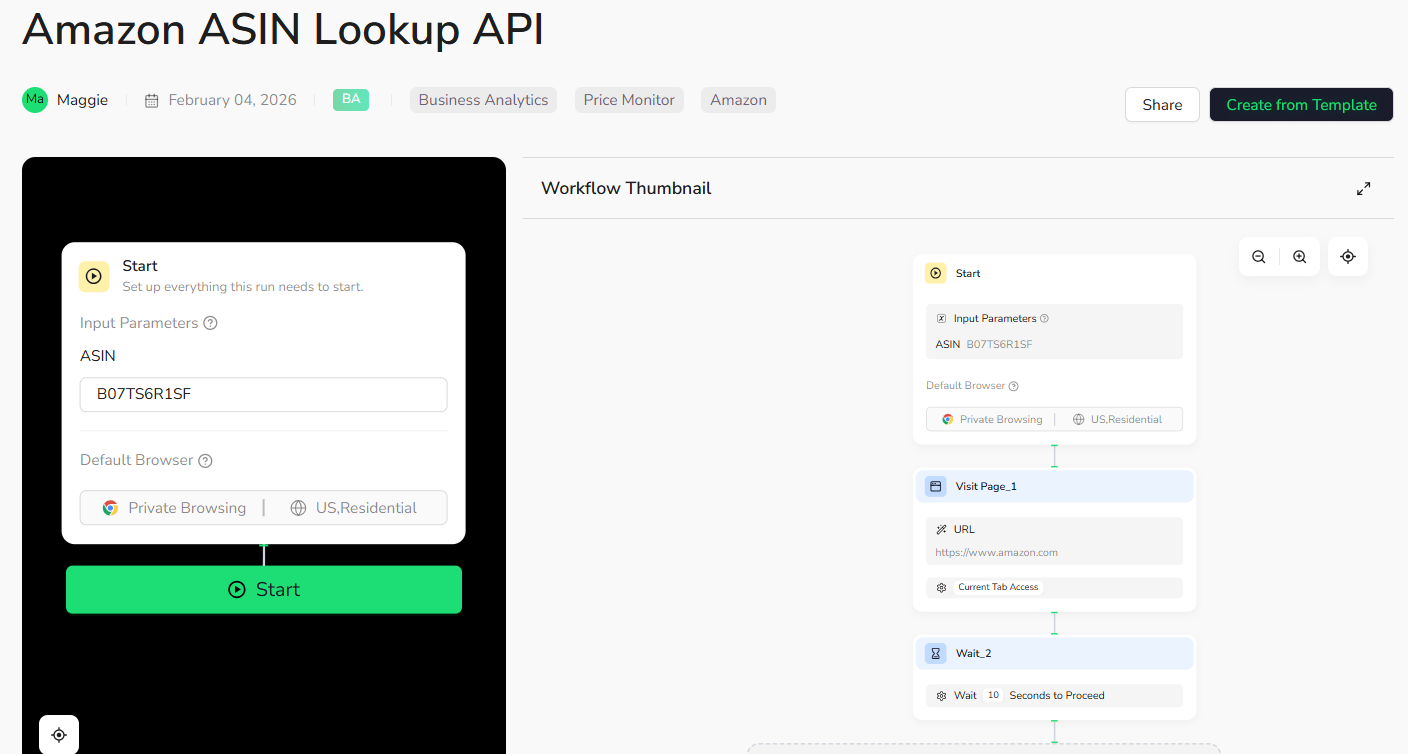Click the ASIN input field
This screenshot has height=754, width=1408.
(x=263, y=394)
